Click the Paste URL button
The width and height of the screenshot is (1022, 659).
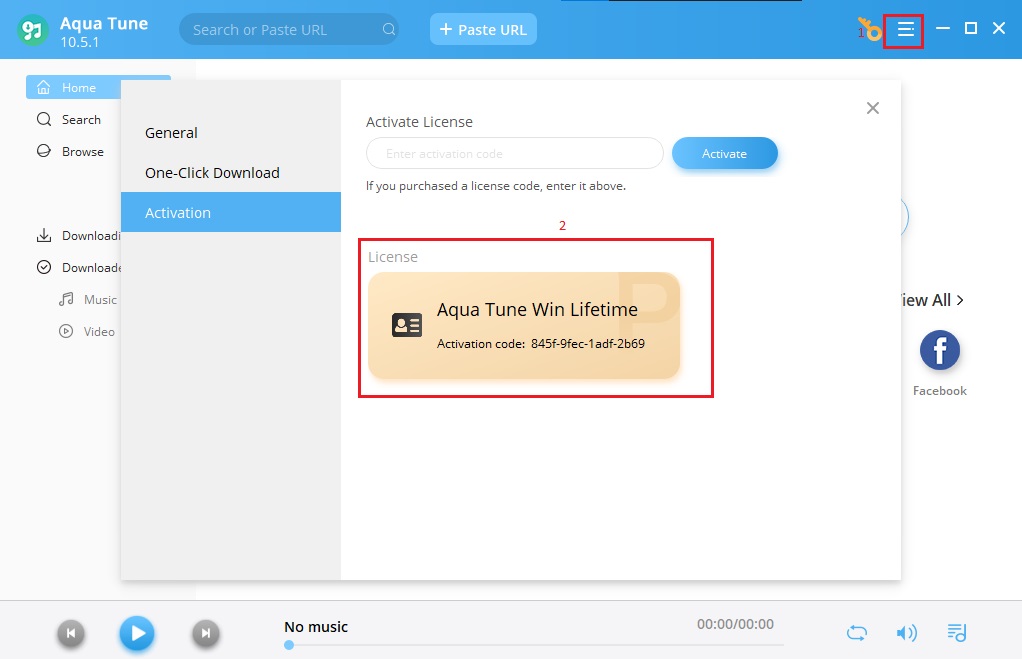483,29
